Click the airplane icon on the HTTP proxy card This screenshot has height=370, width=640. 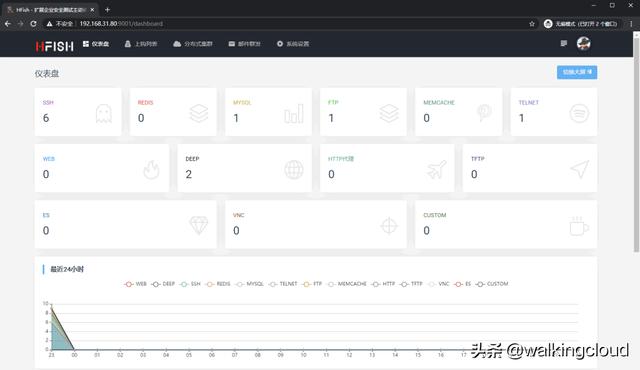[x=436, y=170]
